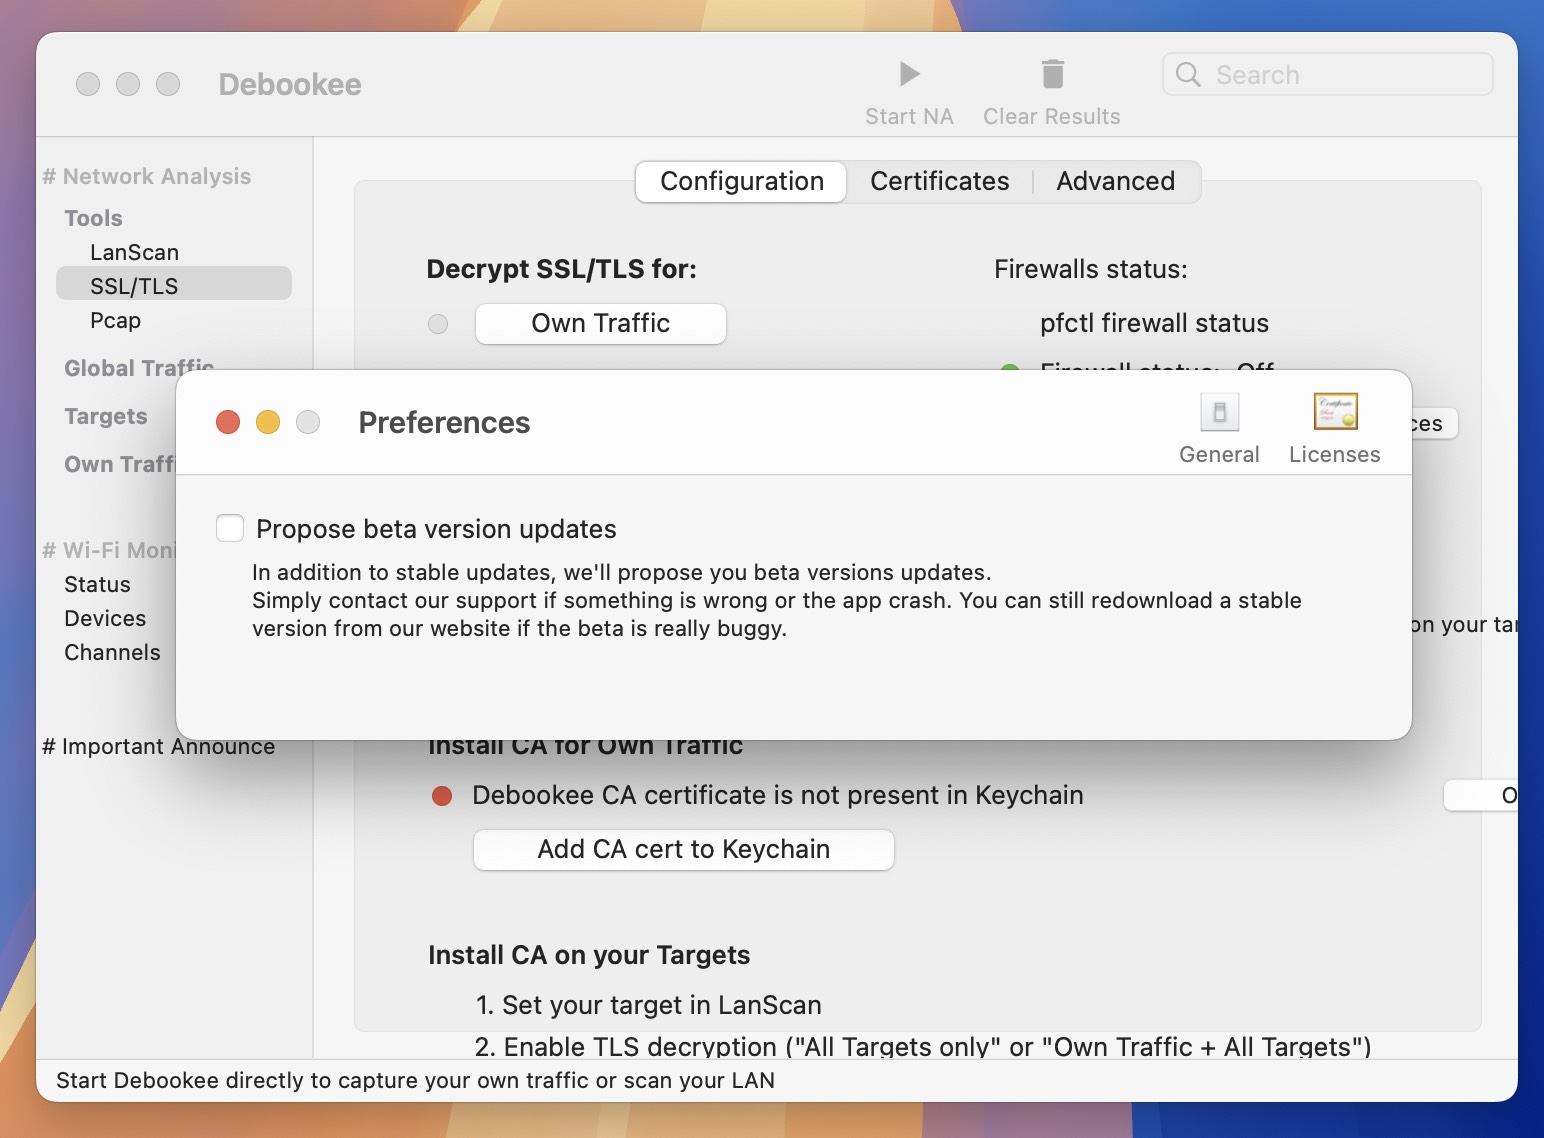Switch to the Advanced tab
Screen dimensions: 1544x1138
[1115, 181]
